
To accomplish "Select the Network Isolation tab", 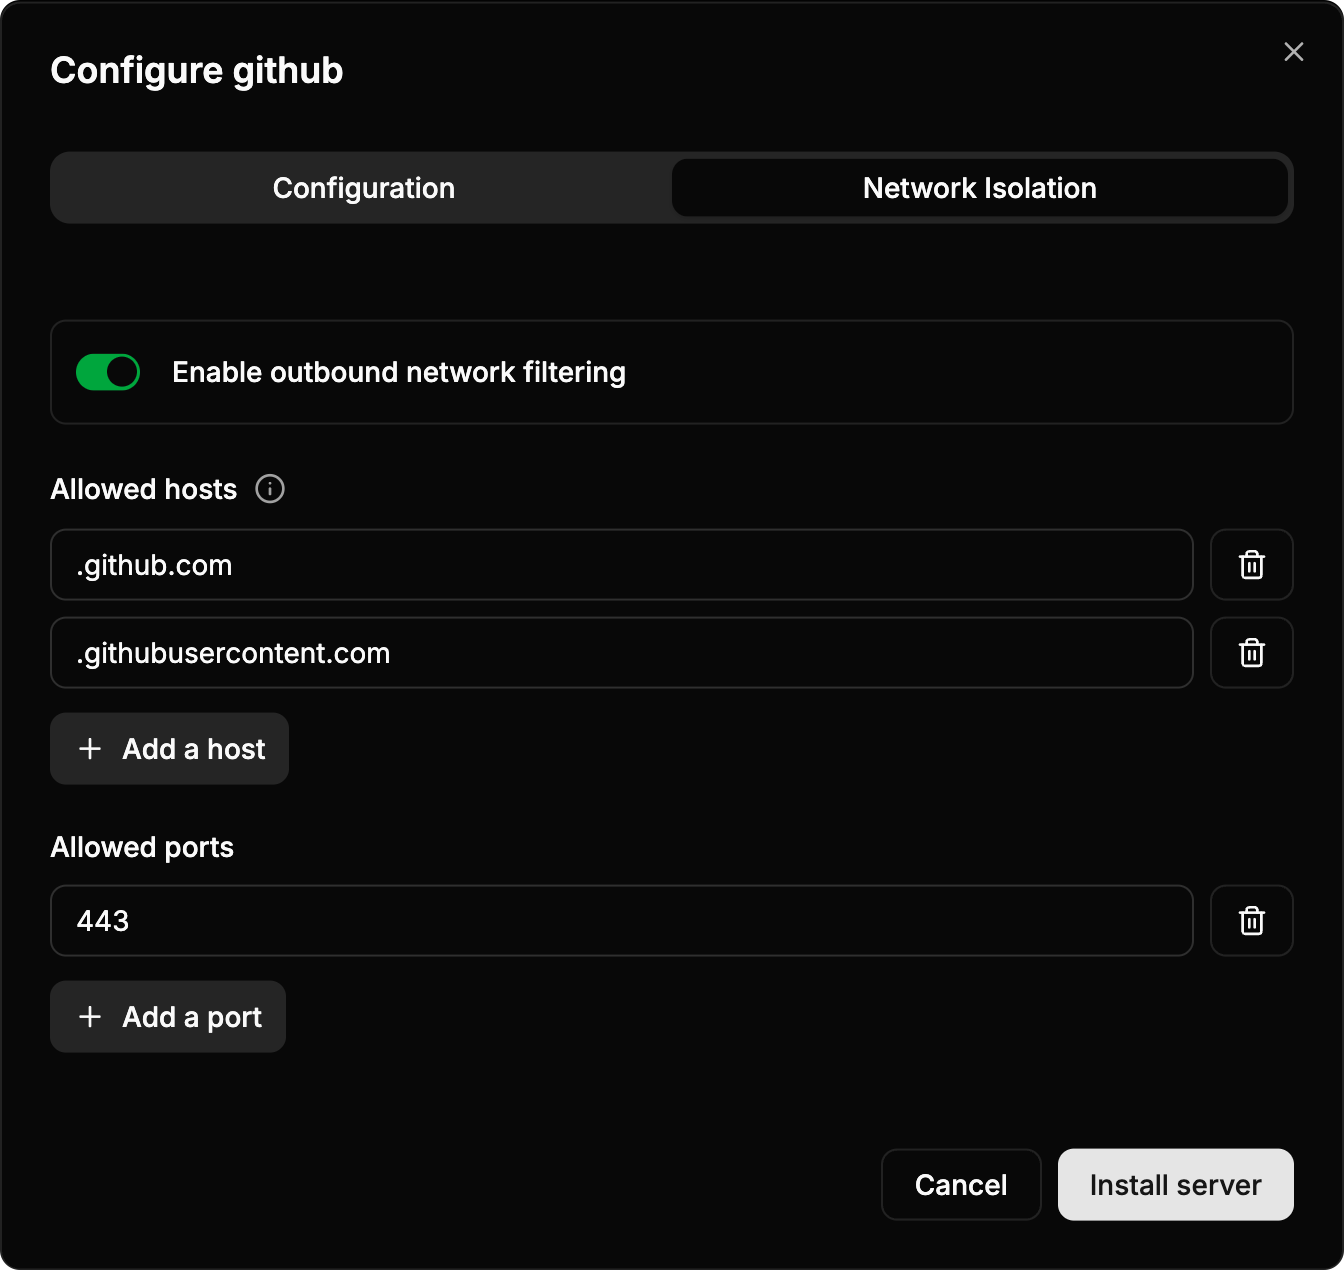I will (x=979, y=187).
